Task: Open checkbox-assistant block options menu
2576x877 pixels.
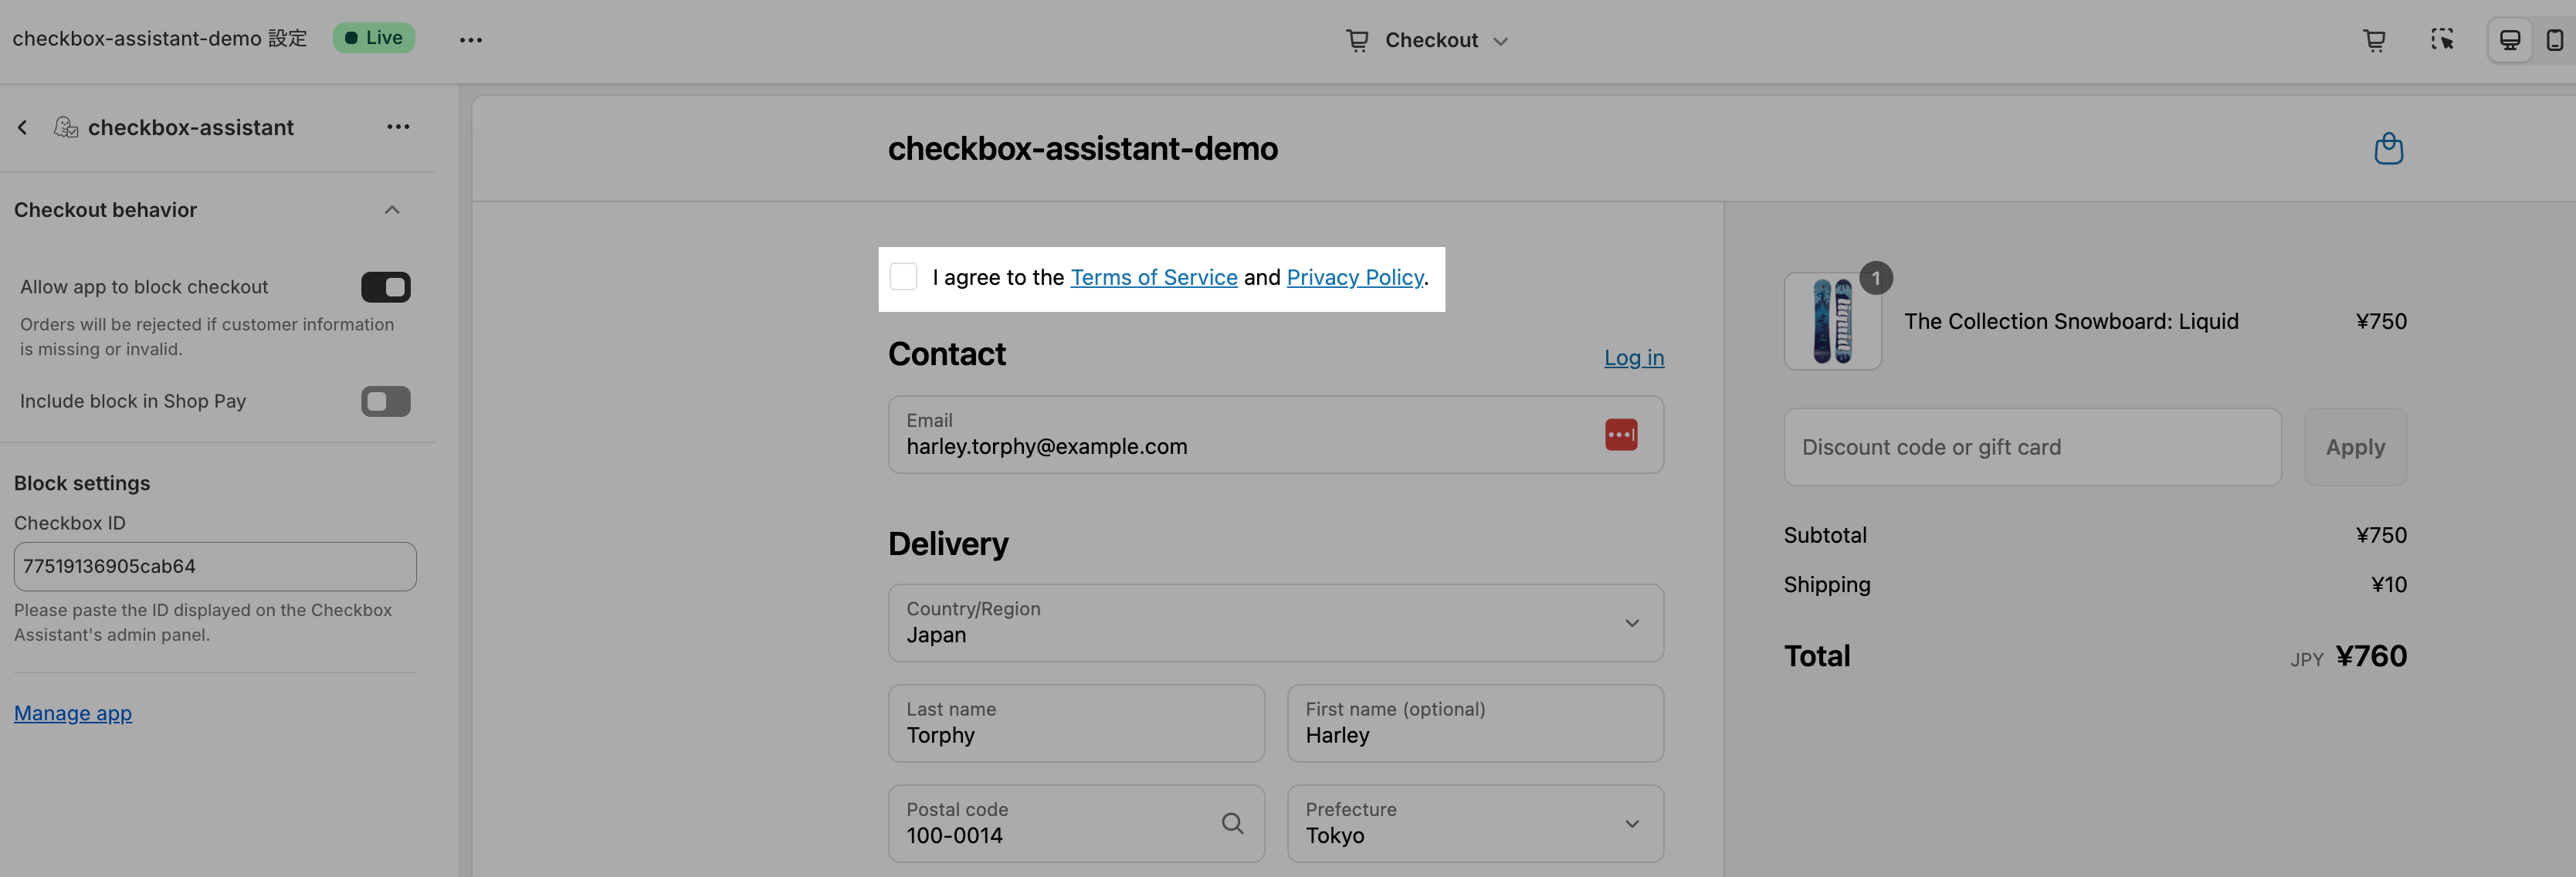Action: [398, 127]
